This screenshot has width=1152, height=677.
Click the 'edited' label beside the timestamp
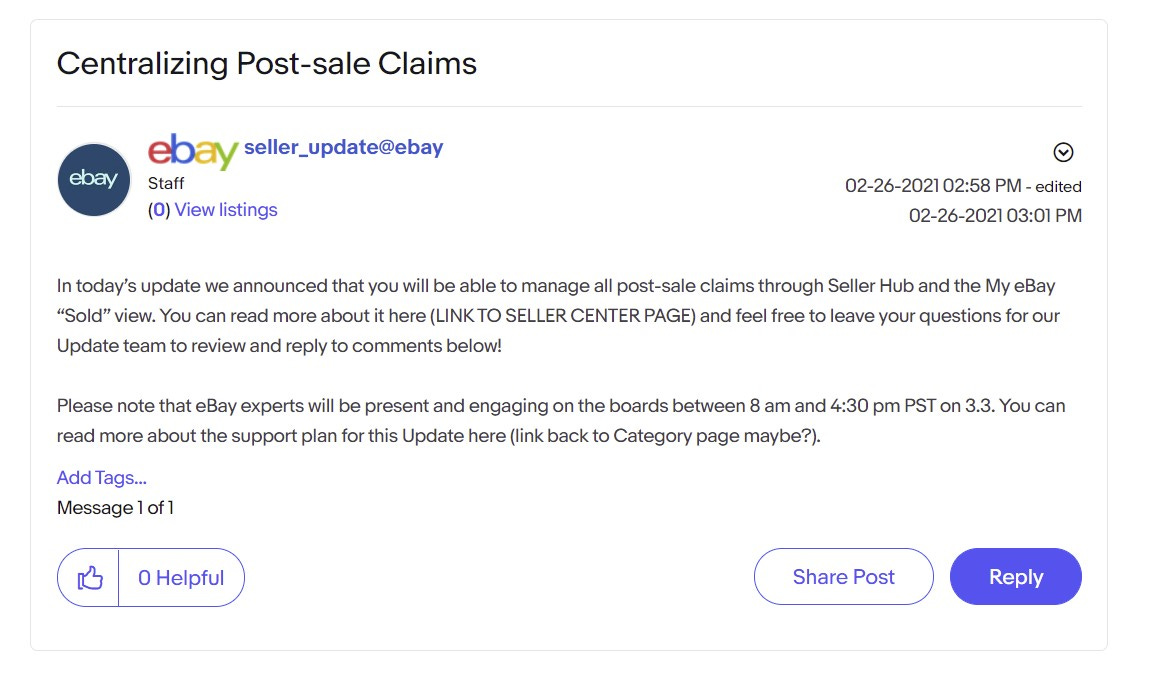pos(1058,187)
